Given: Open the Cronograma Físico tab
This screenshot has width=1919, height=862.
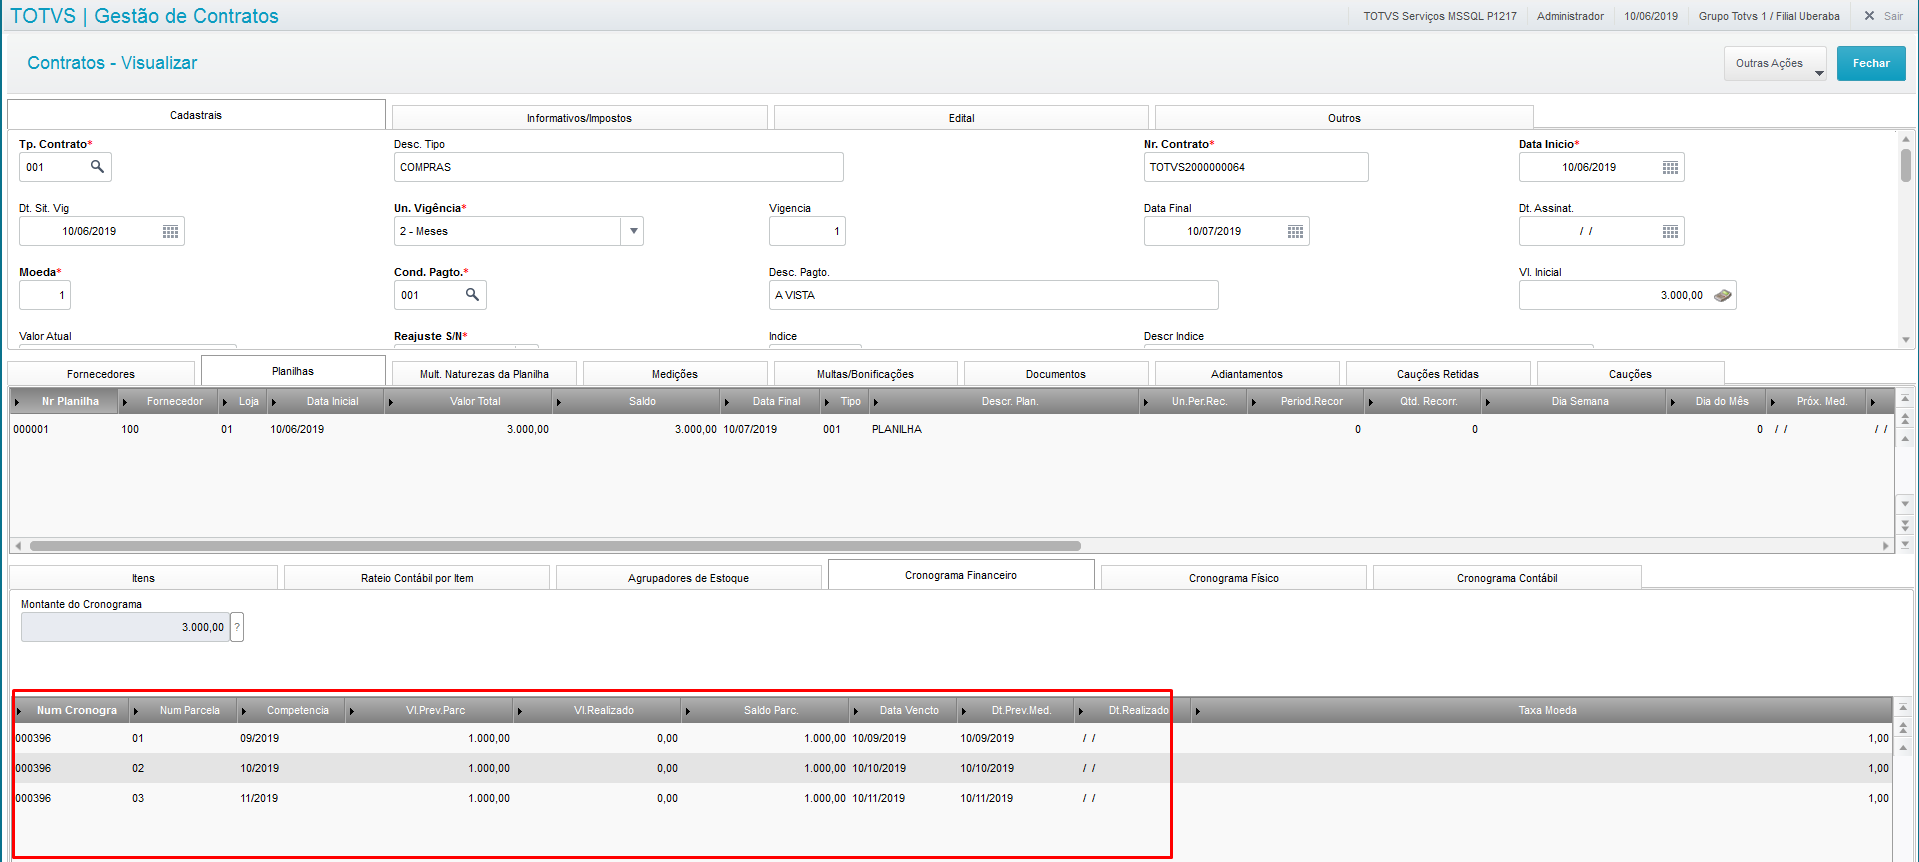Looking at the screenshot, I should coord(1234,578).
